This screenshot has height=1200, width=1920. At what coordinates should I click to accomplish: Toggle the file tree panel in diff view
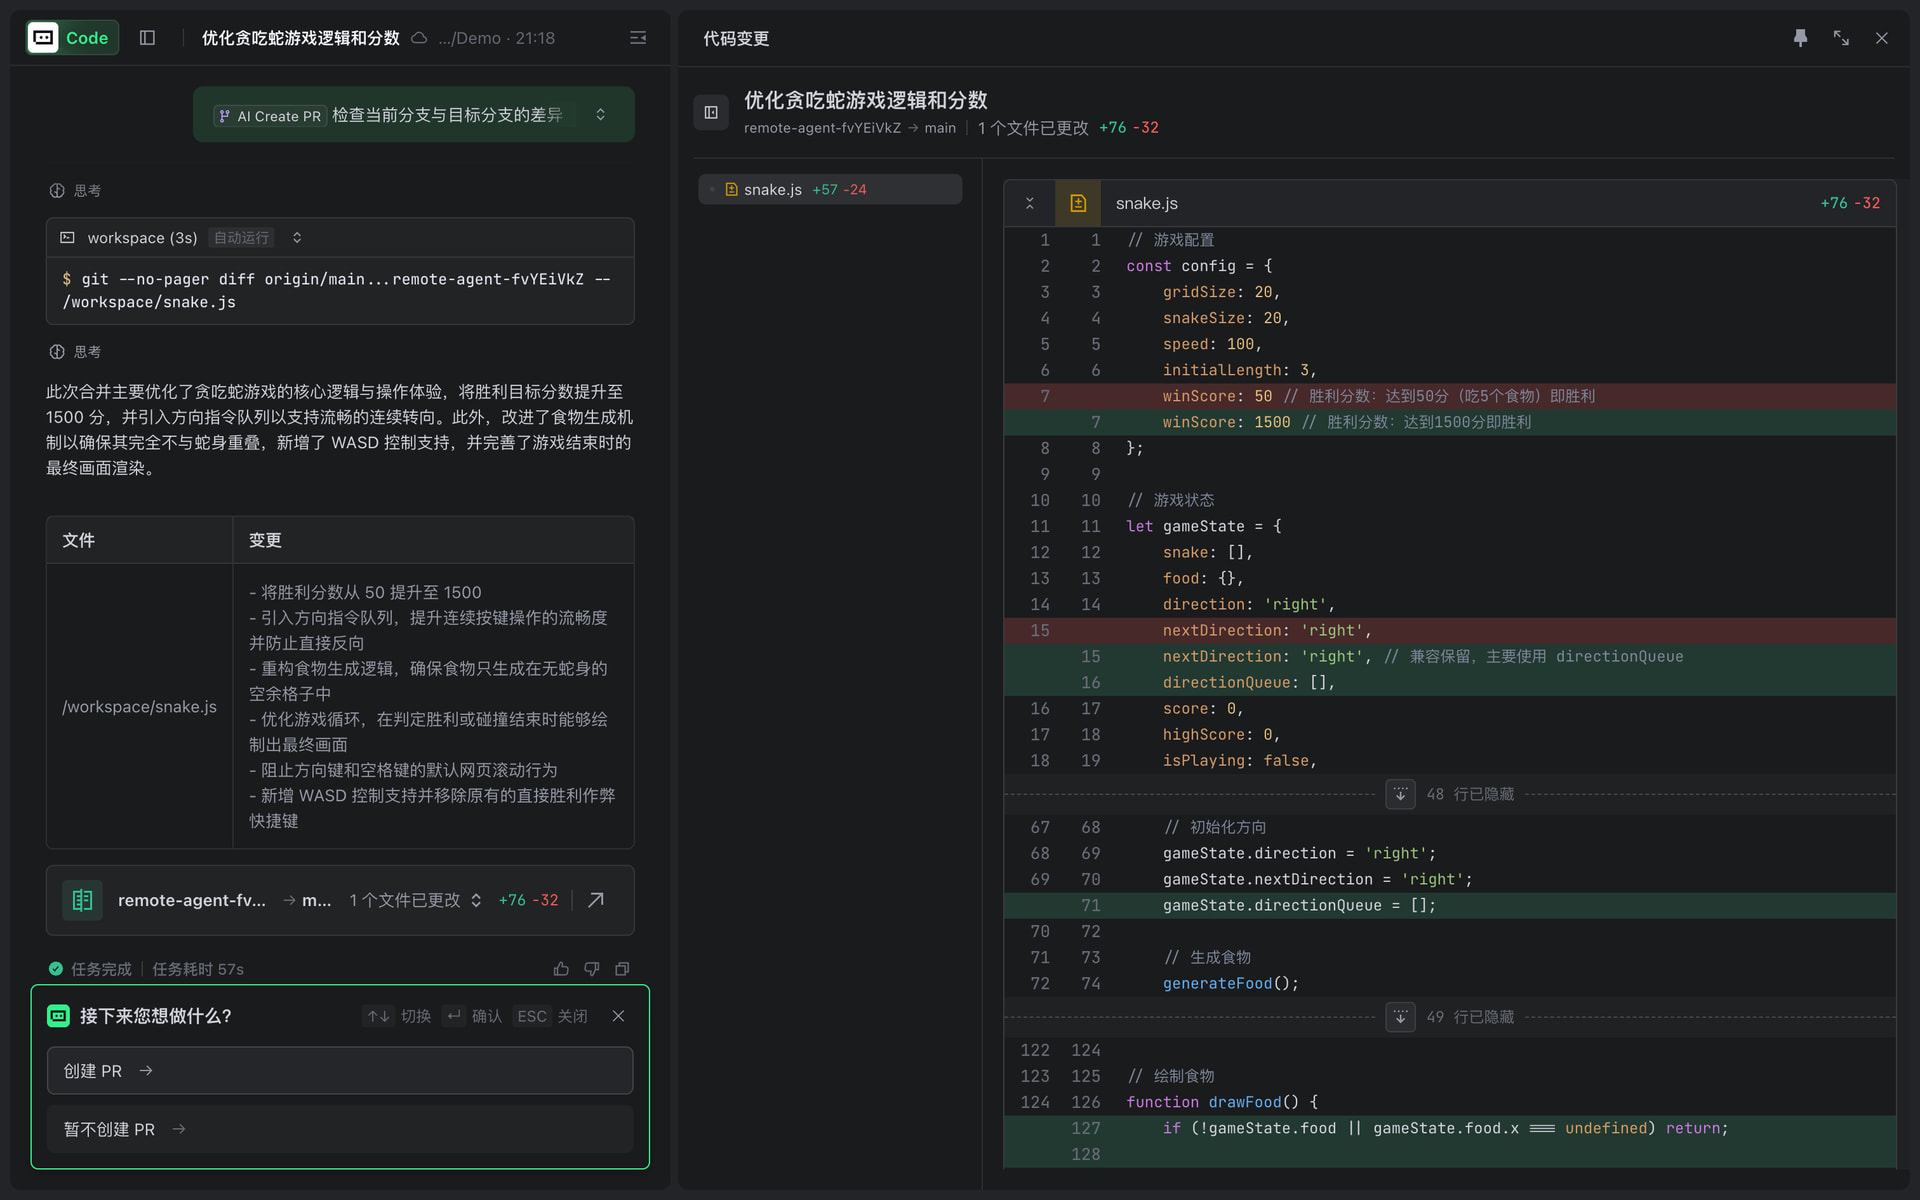711,113
